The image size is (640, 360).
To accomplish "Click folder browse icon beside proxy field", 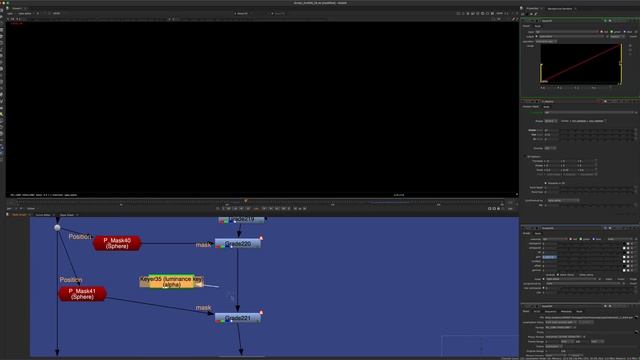I will 637,332.
